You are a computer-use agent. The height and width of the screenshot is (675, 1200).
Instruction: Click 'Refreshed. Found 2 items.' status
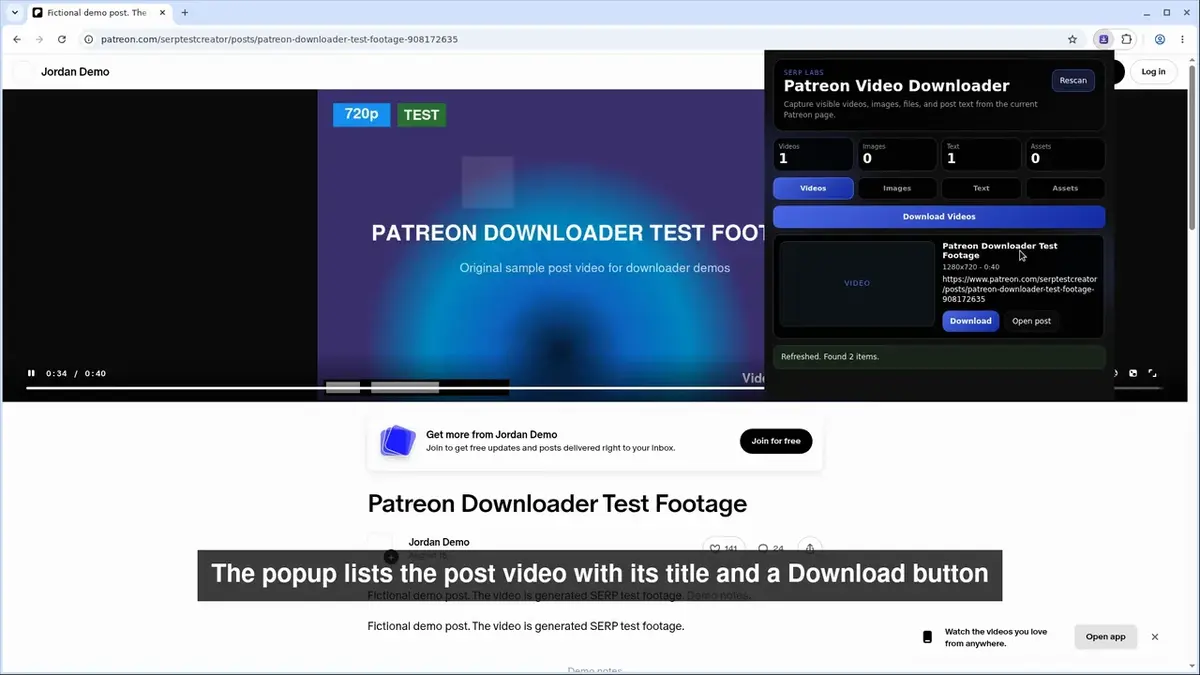click(x=939, y=356)
